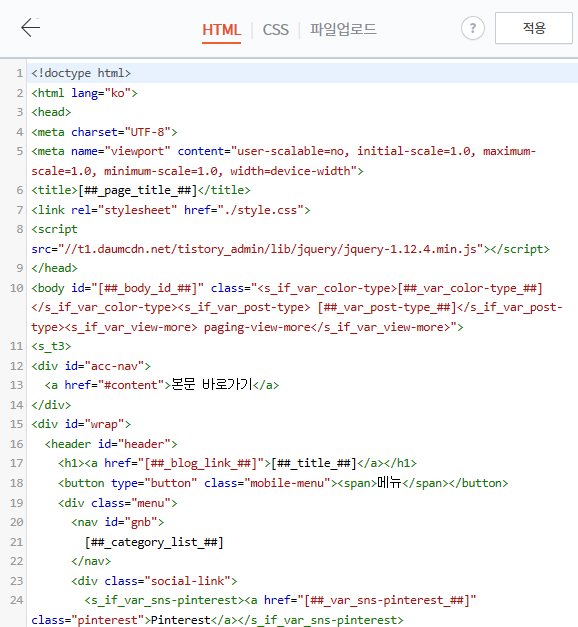
Task: Click the 본문 바로가기 anchor line
Action: click(162, 385)
